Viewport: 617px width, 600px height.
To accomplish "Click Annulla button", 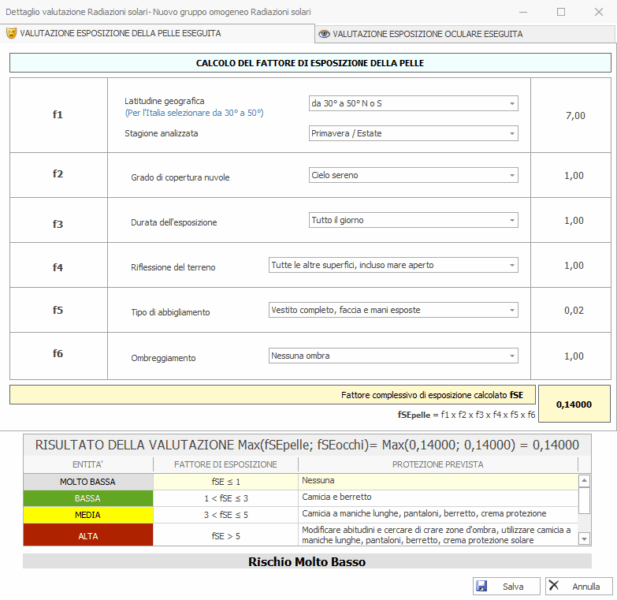I will (x=579, y=586).
